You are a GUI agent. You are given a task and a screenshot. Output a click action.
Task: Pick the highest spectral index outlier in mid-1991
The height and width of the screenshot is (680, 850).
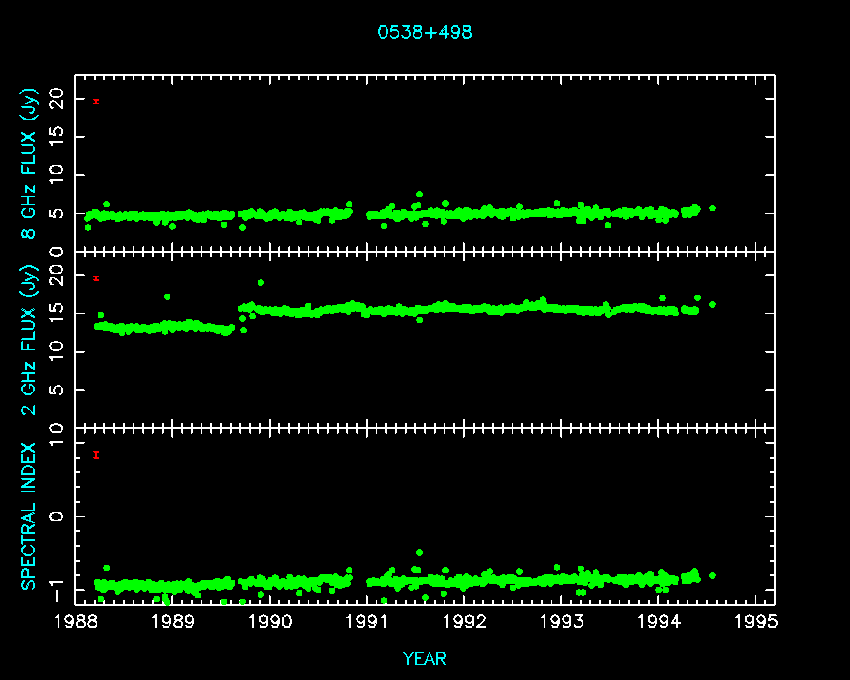(419, 552)
